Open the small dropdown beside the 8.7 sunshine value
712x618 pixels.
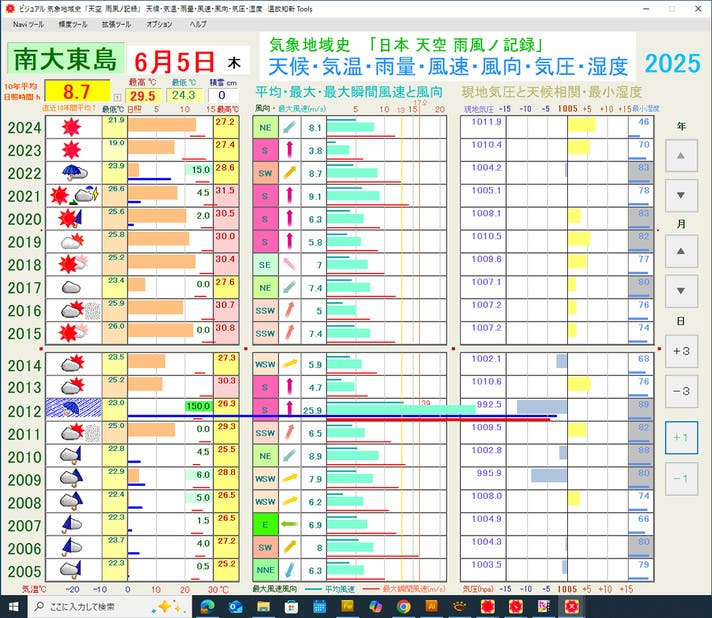118,98
